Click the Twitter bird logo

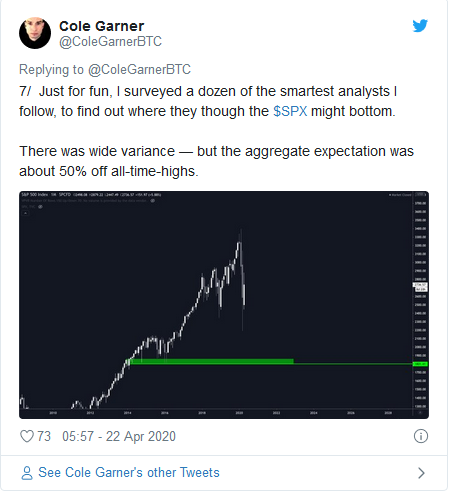pyautogui.click(x=420, y=26)
